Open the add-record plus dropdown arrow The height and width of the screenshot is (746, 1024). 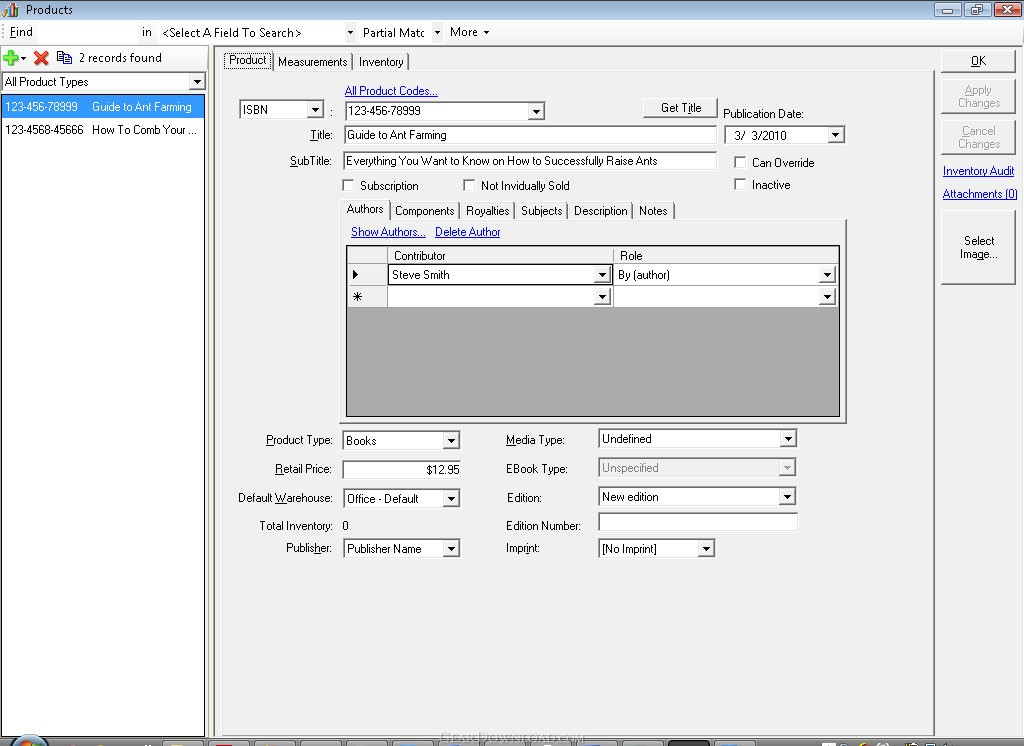24,59
